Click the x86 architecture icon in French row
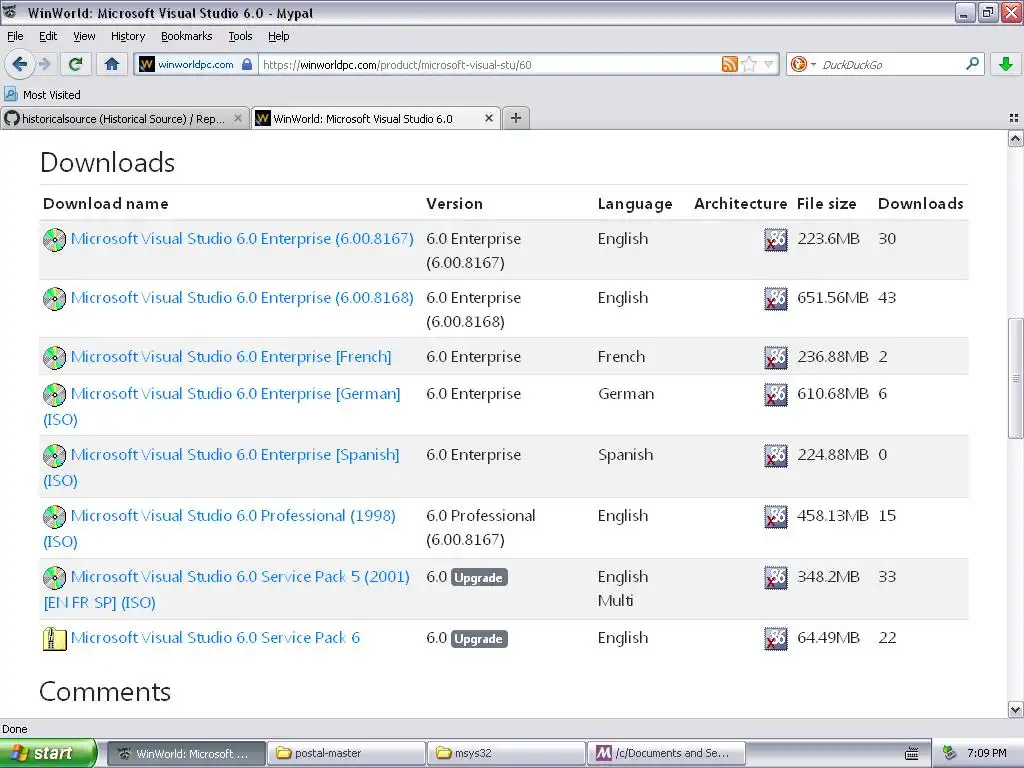The width and height of the screenshot is (1024, 768). [x=776, y=358]
